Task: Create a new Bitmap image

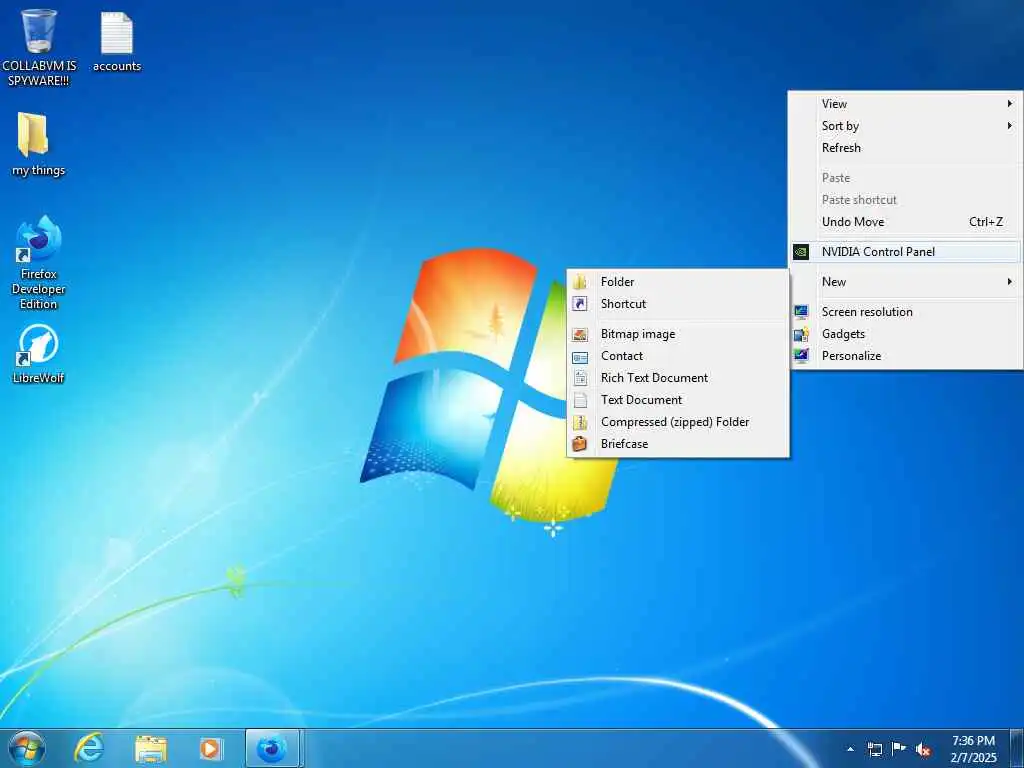Action: click(678, 334)
